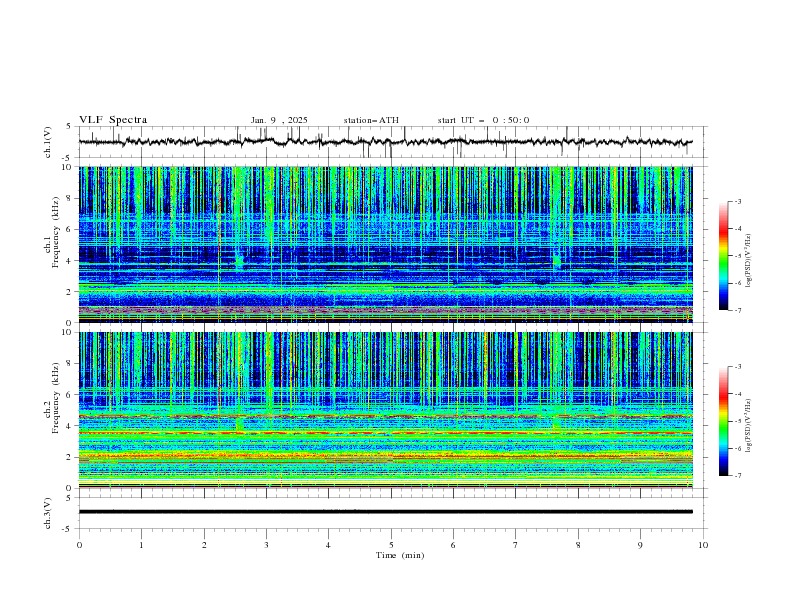792x612 pixels.
Task: Click the log(PSD) label next to ch.2 color bar
Action: pos(749,426)
